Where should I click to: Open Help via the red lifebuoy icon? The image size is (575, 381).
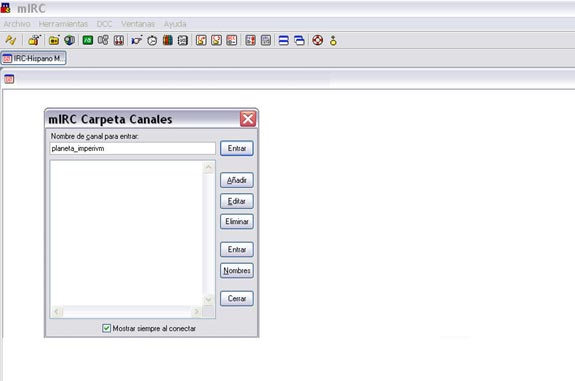(x=318, y=40)
